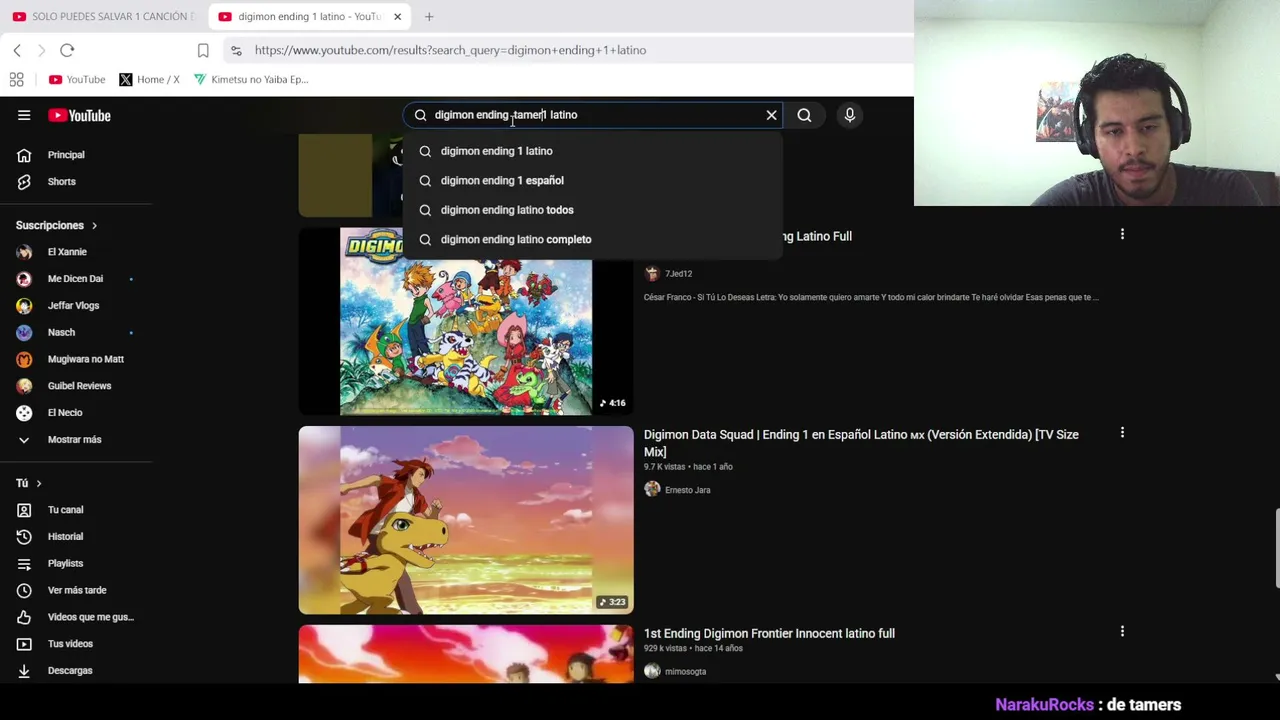This screenshot has height=720, width=1280.
Task: Clear the search box text
Action: pos(771,115)
